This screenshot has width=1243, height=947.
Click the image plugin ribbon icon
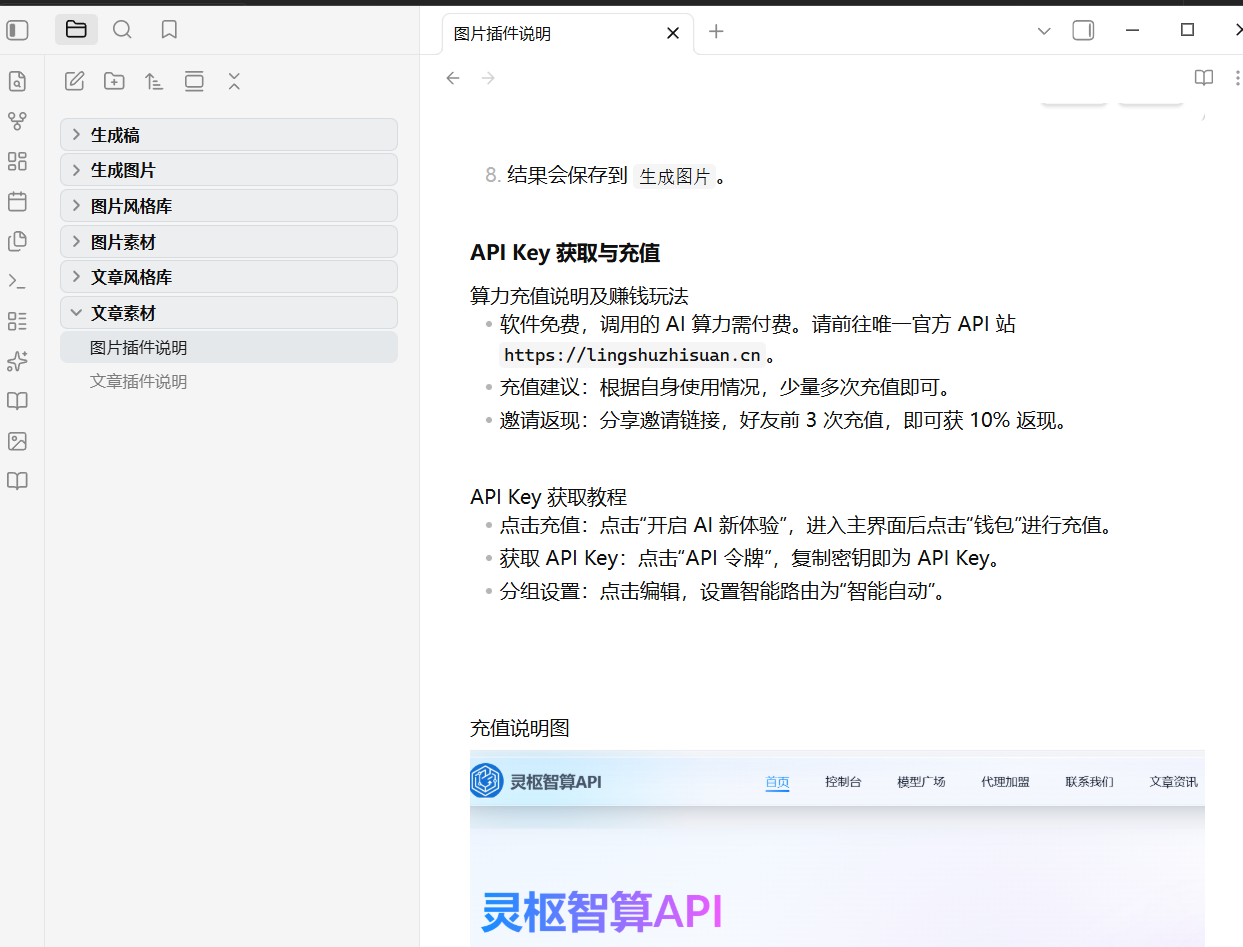(x=17, y=441)
